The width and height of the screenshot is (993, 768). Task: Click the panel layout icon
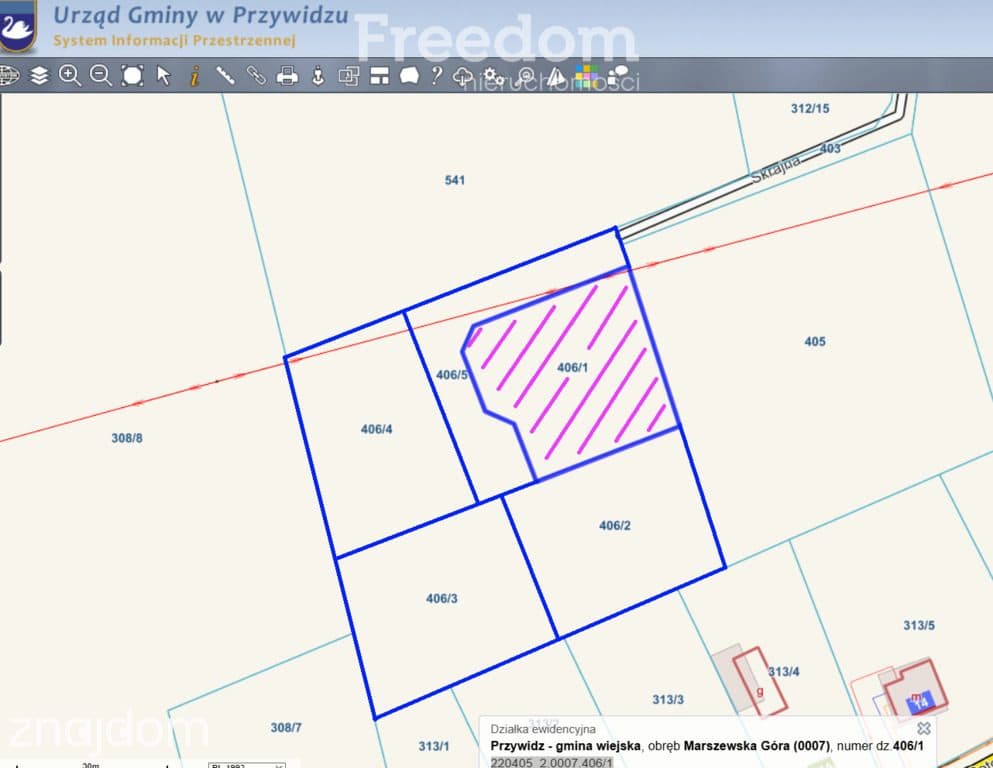[379, 75]
